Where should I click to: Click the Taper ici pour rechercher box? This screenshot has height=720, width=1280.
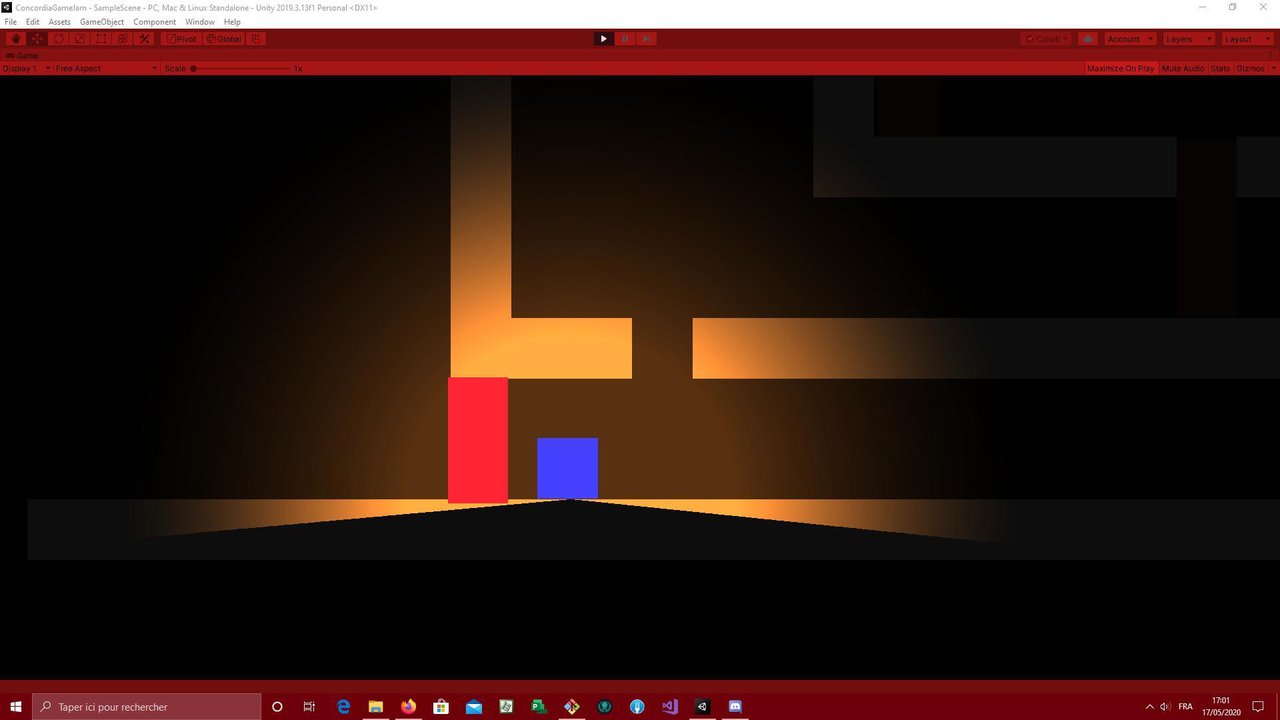click(x=147, y=706)
